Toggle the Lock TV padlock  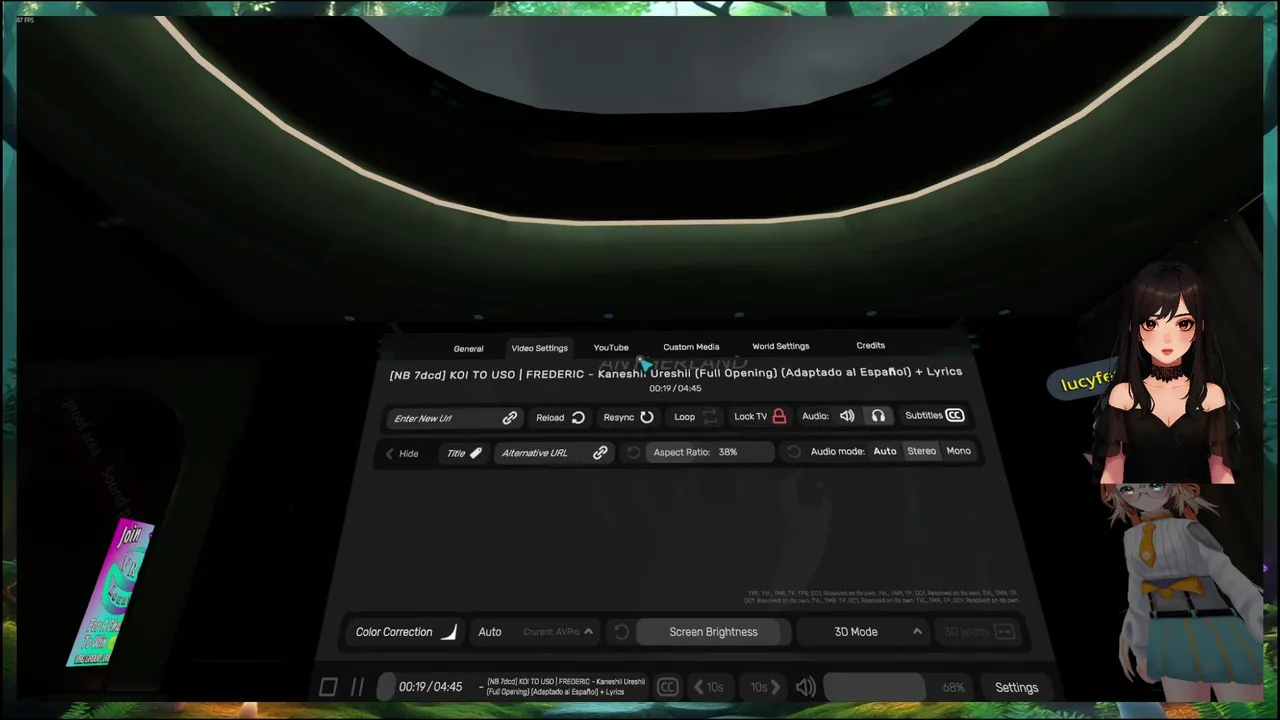[779, 416]
